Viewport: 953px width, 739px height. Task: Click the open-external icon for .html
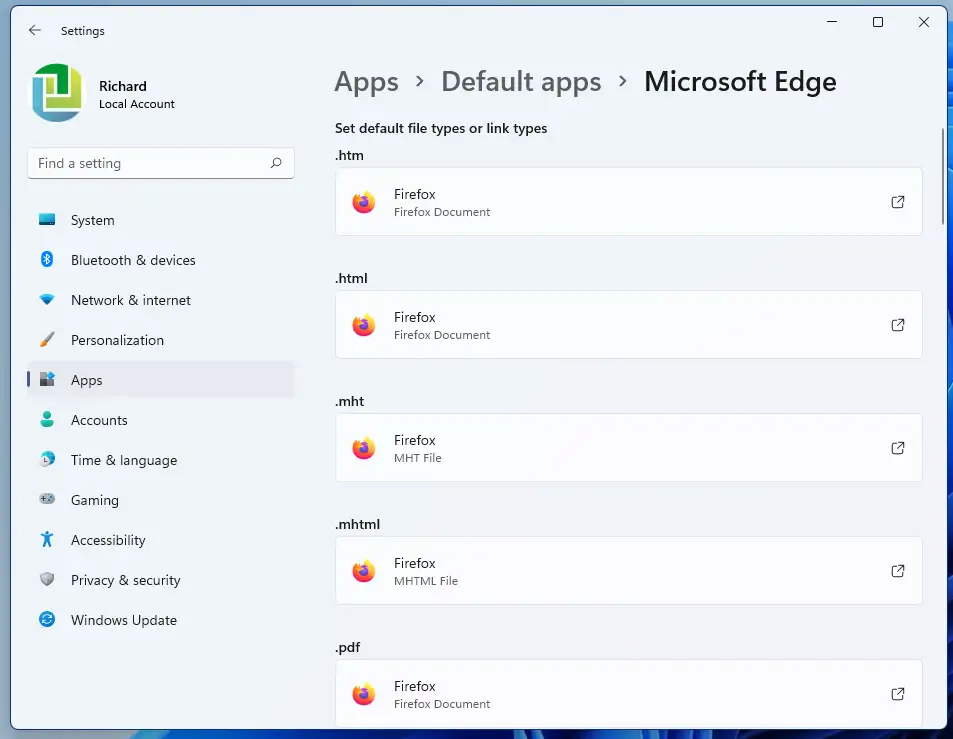tap(898, 325)
